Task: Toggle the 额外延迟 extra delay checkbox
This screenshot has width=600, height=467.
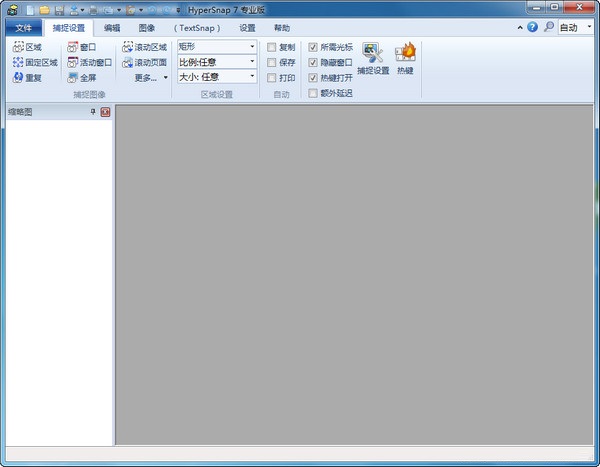Action: pos(313,93)
